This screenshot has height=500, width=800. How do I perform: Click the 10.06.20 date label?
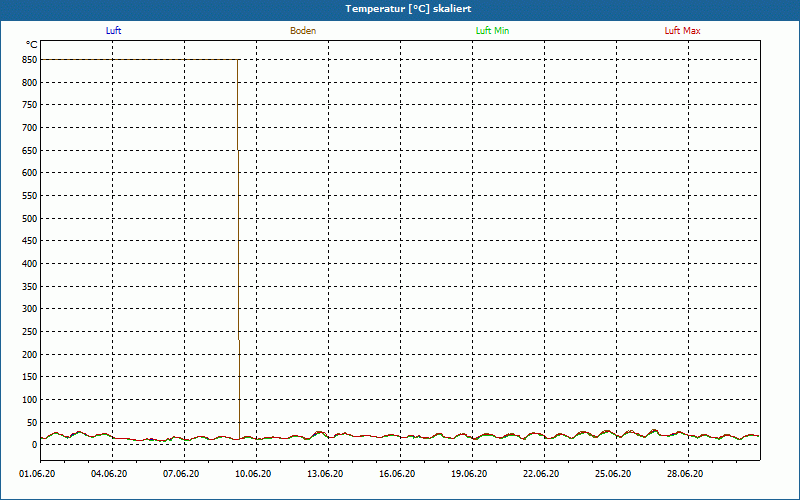click(253, 474)
